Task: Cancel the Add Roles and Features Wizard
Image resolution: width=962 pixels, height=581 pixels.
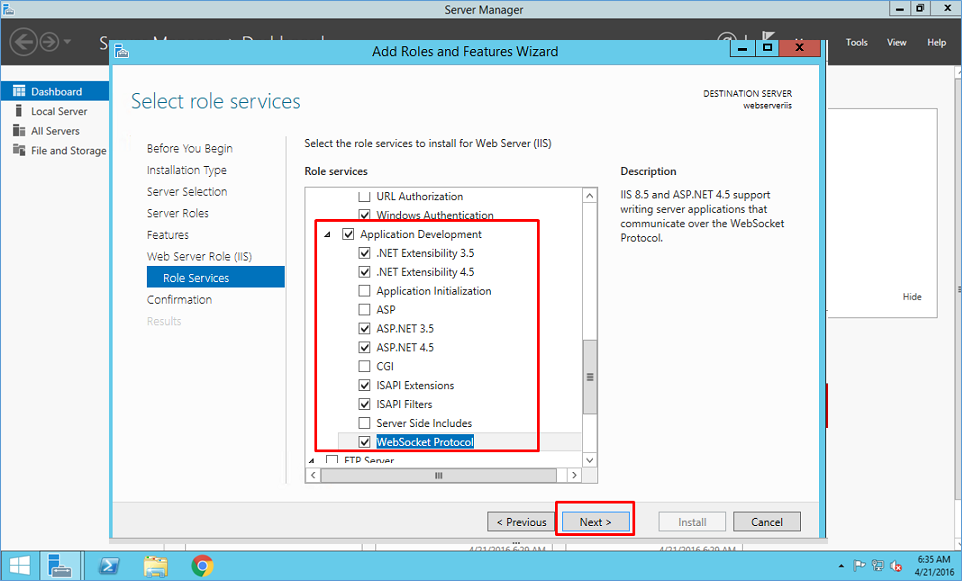Action: pyautogui.click(x=767, y=522)
